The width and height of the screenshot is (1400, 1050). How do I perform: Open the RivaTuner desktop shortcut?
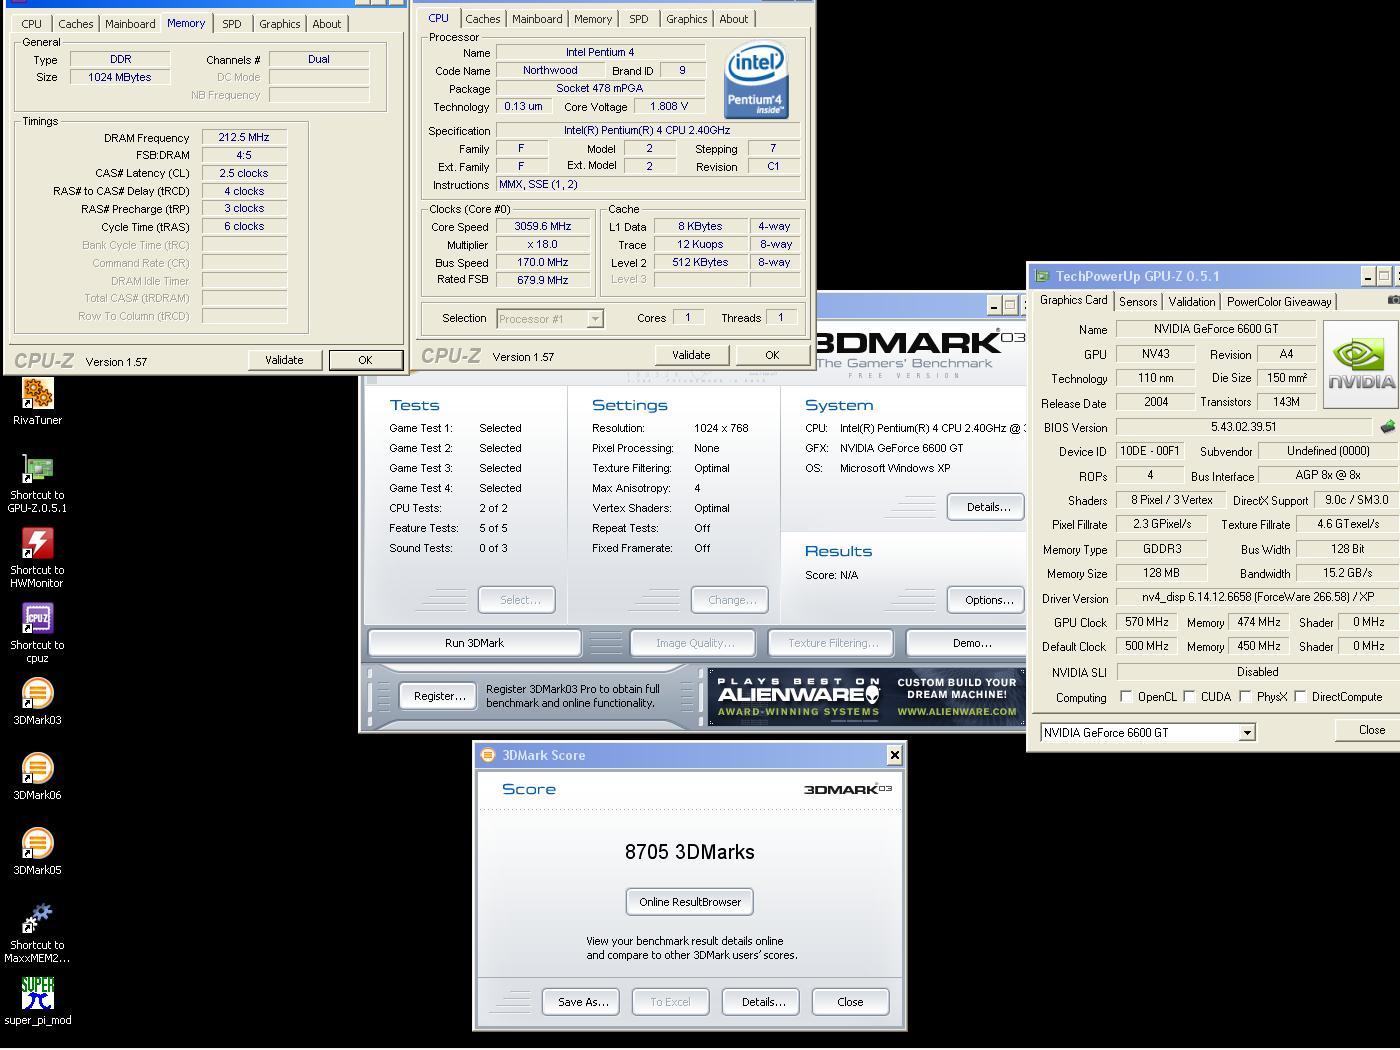[x=37, y=395]
